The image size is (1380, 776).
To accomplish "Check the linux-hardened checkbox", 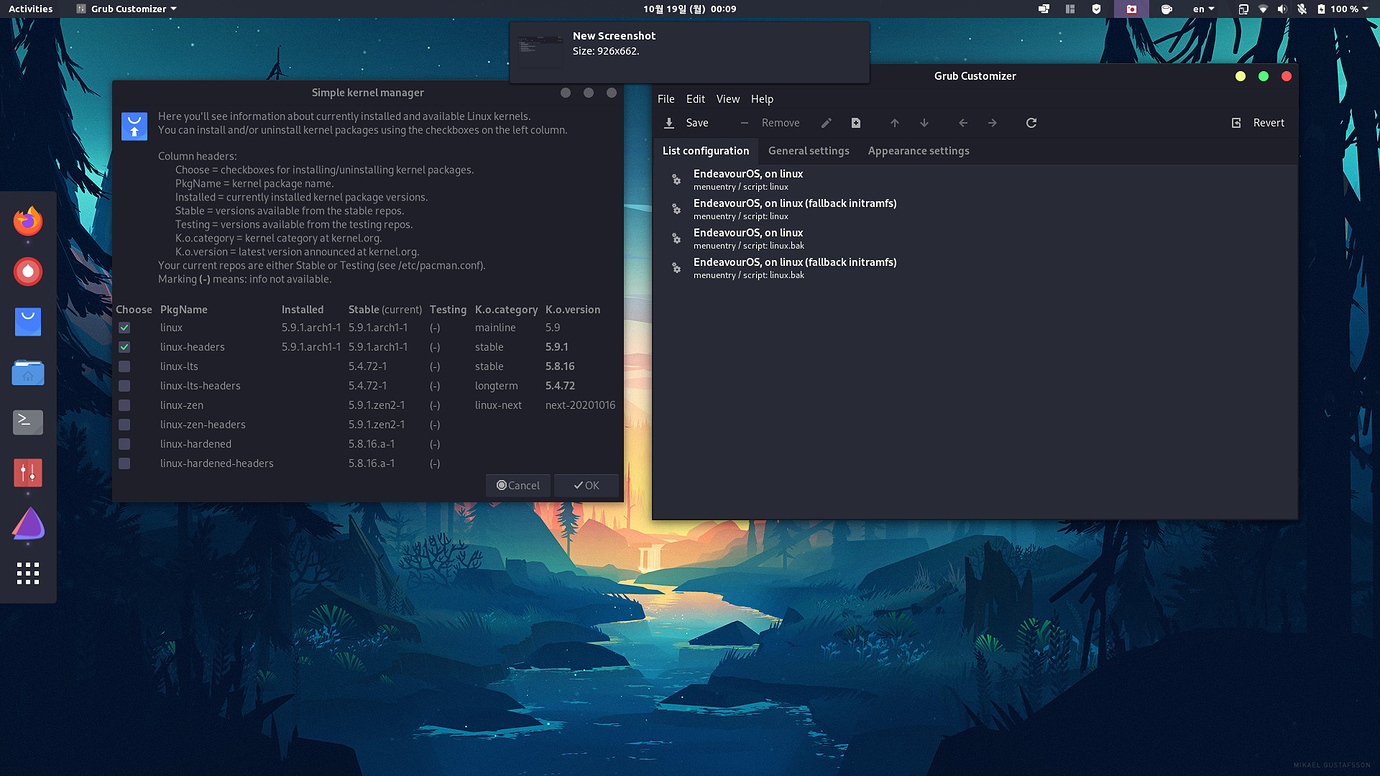I will tap(124, 444).
